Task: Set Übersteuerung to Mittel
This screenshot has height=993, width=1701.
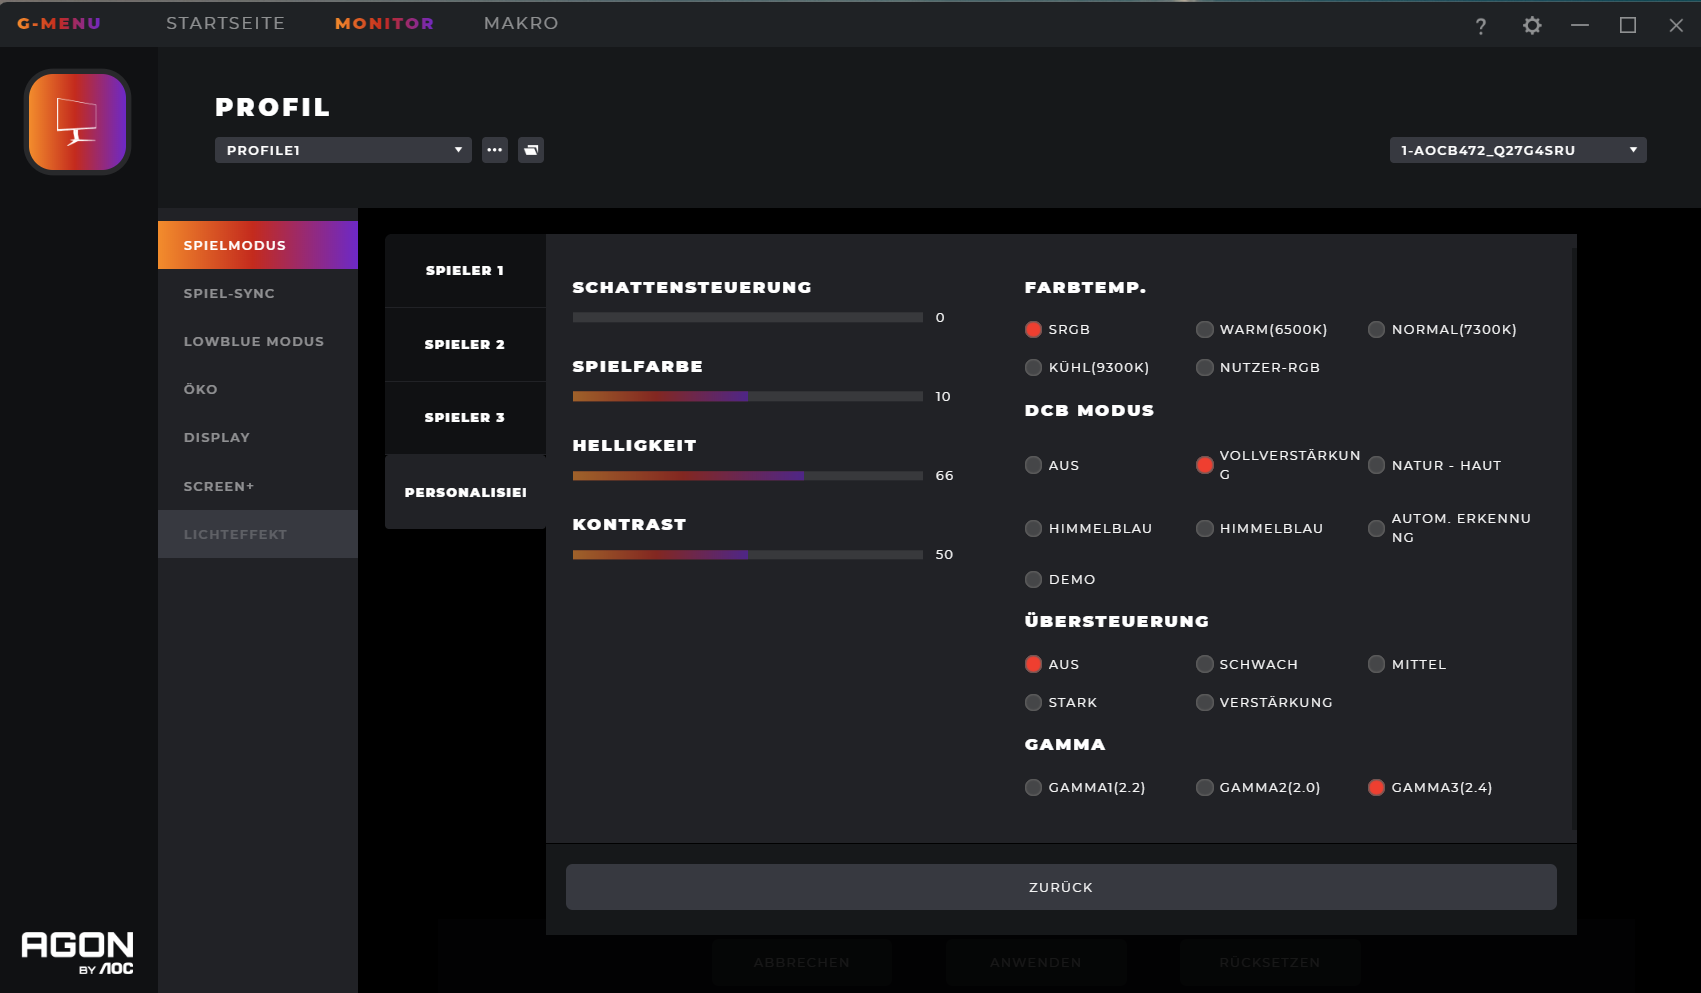Action: tap(1377, 665)
